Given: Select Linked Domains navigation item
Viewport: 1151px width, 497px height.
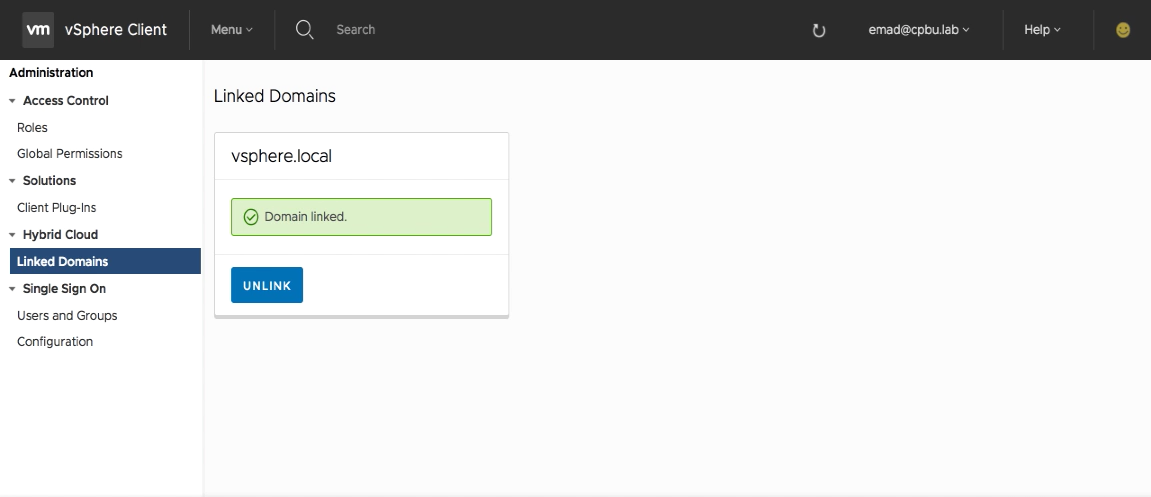Looking at the screenshot, I should [x=63, y=262].
